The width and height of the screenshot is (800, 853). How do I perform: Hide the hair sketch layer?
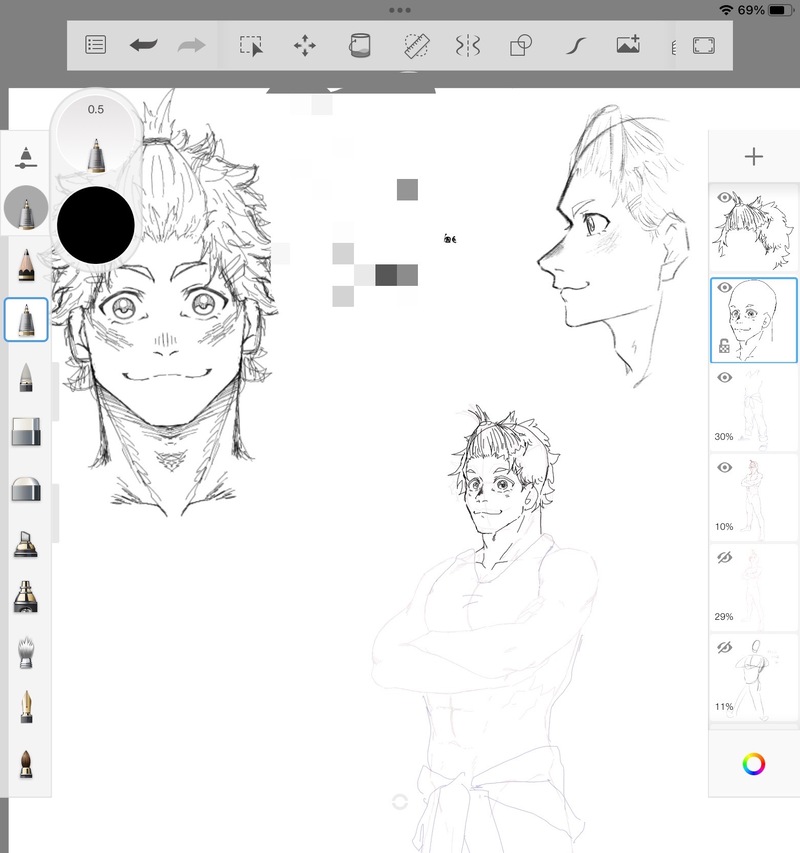(724, 197)
